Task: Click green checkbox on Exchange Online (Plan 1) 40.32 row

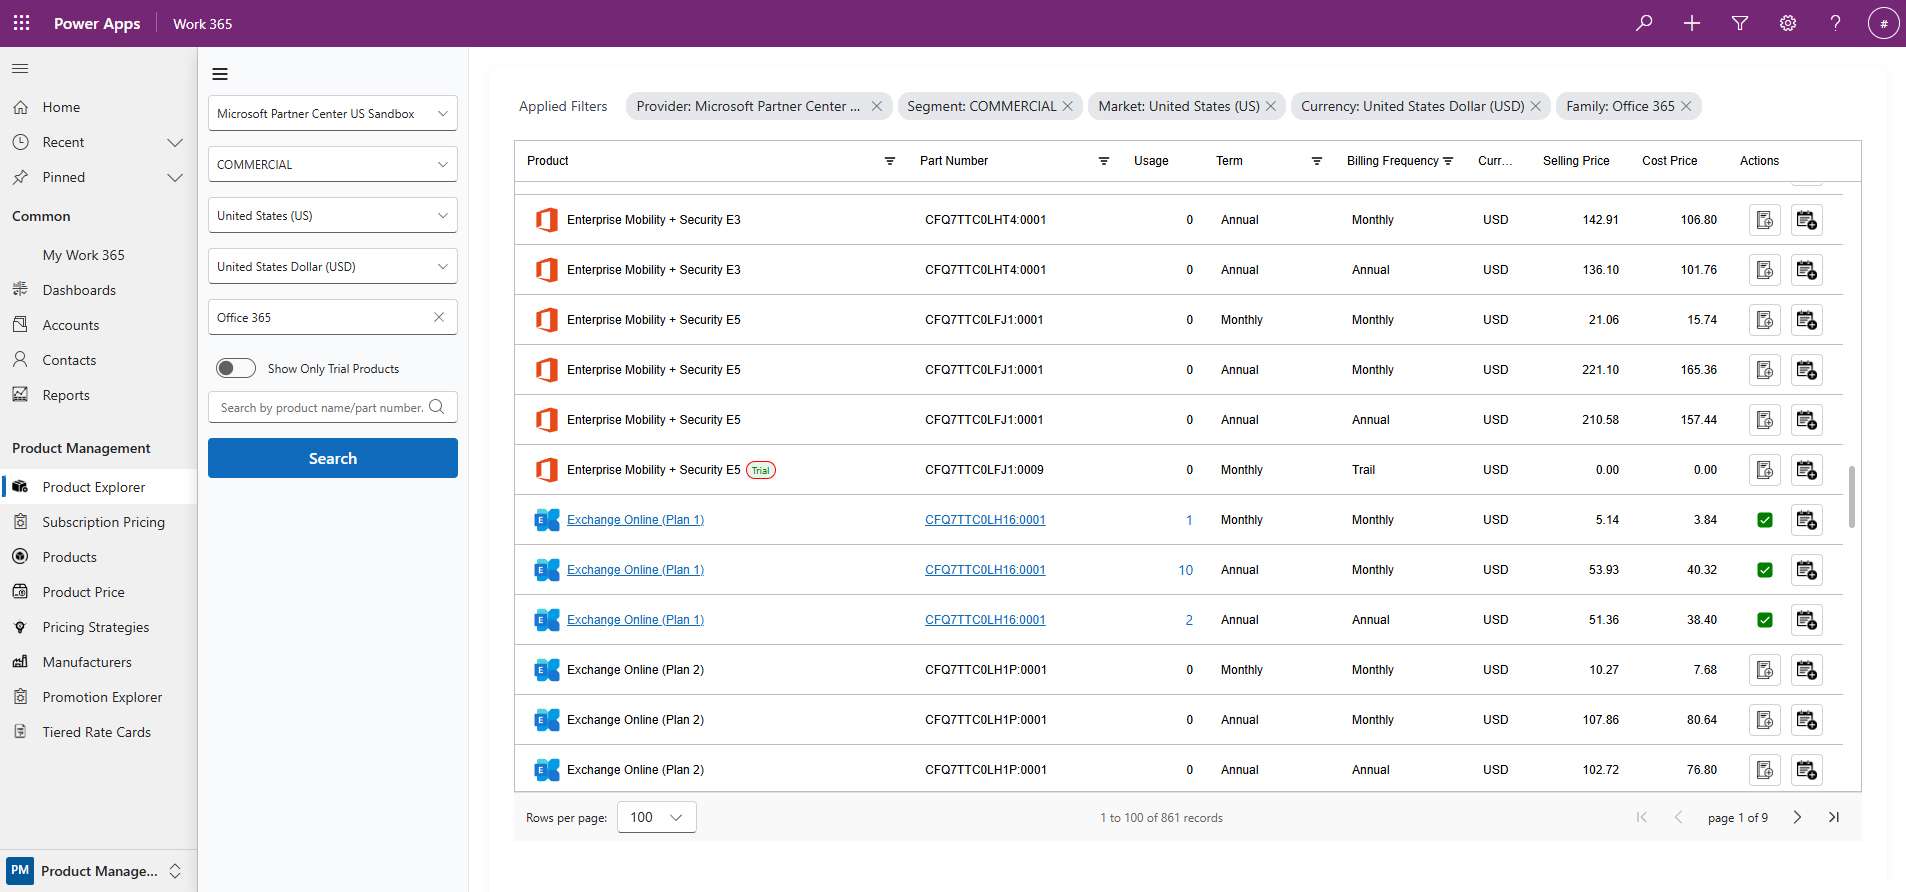Action: point(1765,570)
